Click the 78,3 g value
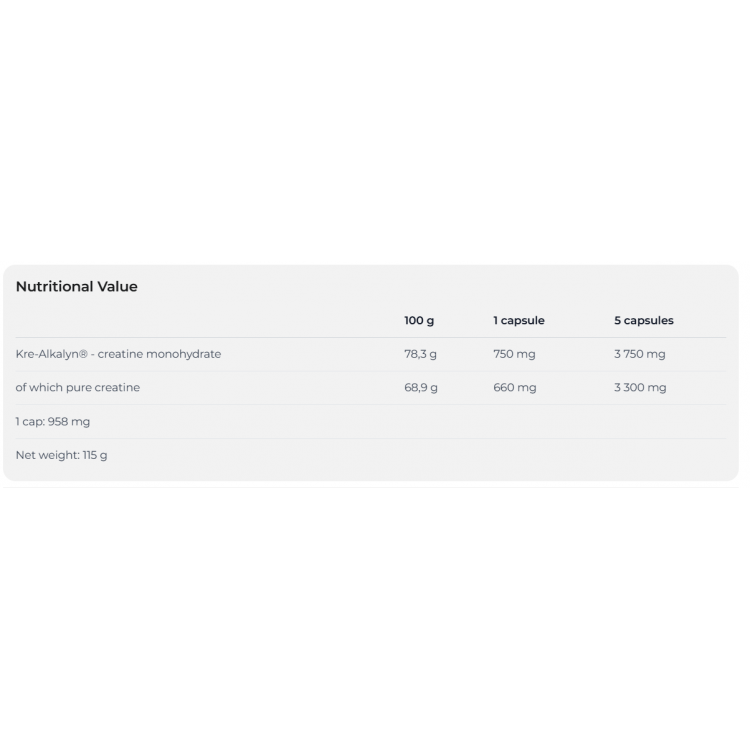Viewport: 750px width, 750px height. tap(420, 354)
